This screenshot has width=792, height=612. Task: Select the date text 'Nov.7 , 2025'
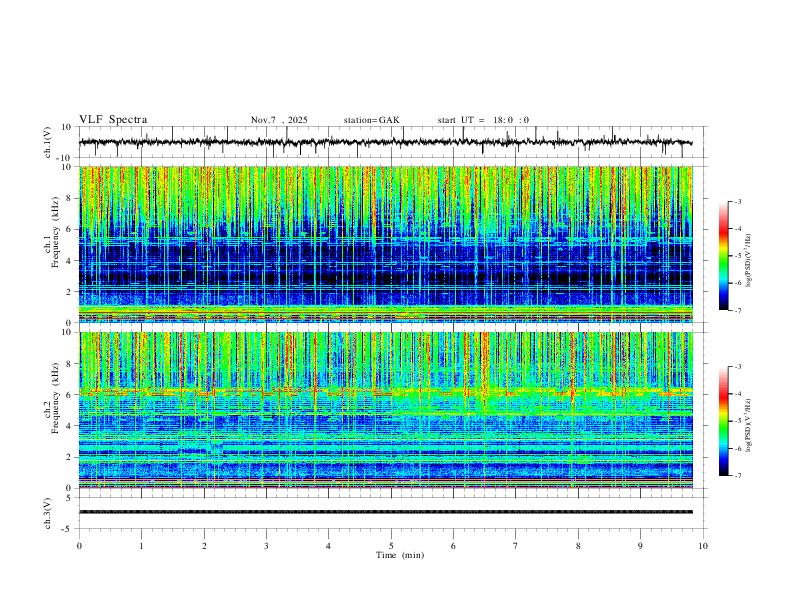(279, 120)
